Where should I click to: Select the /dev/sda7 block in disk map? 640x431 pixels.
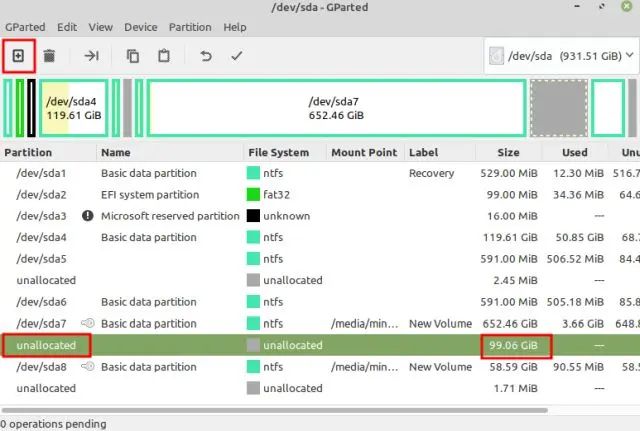coord(336,108)
